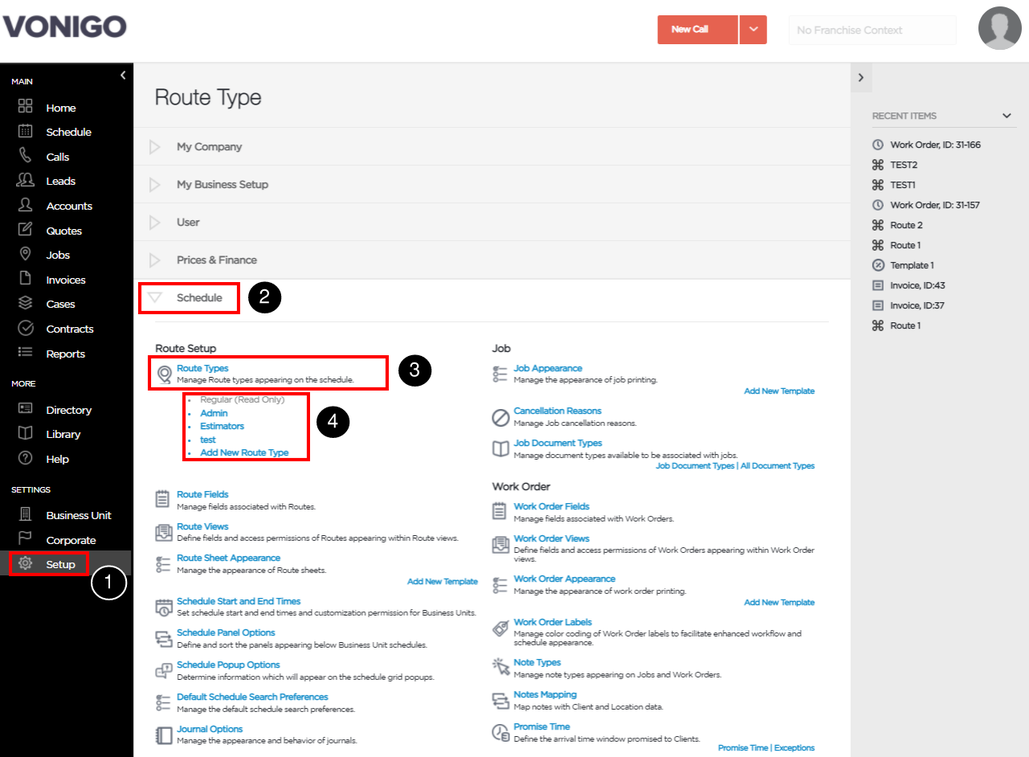The width and height of the screenshot is (1029, 757).
Task: Collapse the Recent Items chevron
Action: (1007, 116)
